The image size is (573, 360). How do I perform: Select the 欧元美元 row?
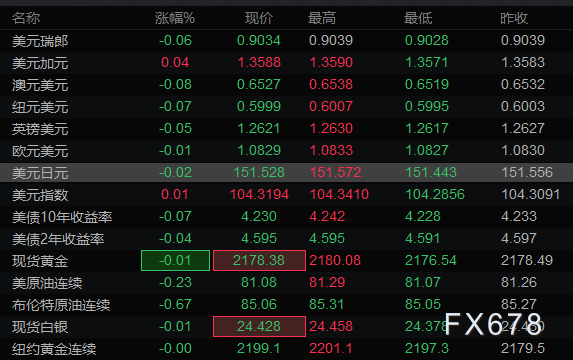pyautogui.click(x=286, y=151)
